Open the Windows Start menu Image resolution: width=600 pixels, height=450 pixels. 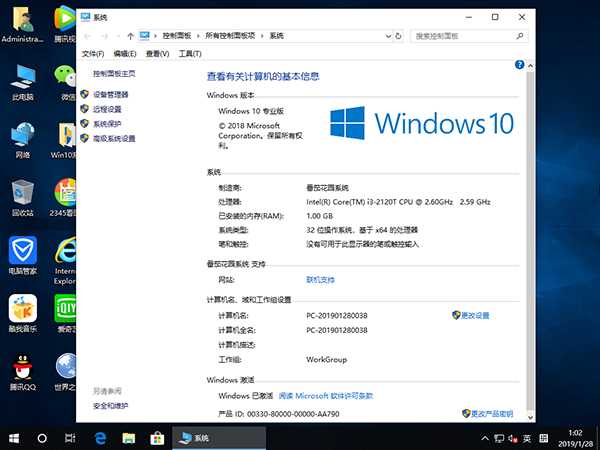pyautogui.click(x=14, y=438)
